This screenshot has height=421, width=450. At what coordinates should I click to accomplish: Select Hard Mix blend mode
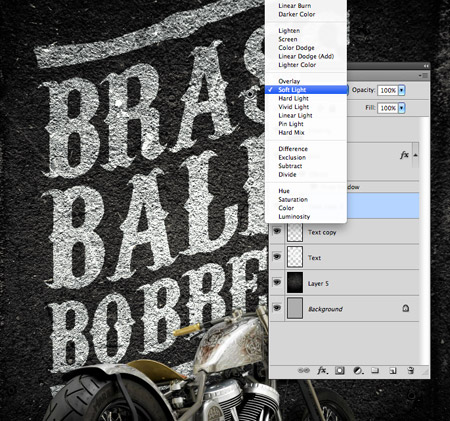[291, 132]
